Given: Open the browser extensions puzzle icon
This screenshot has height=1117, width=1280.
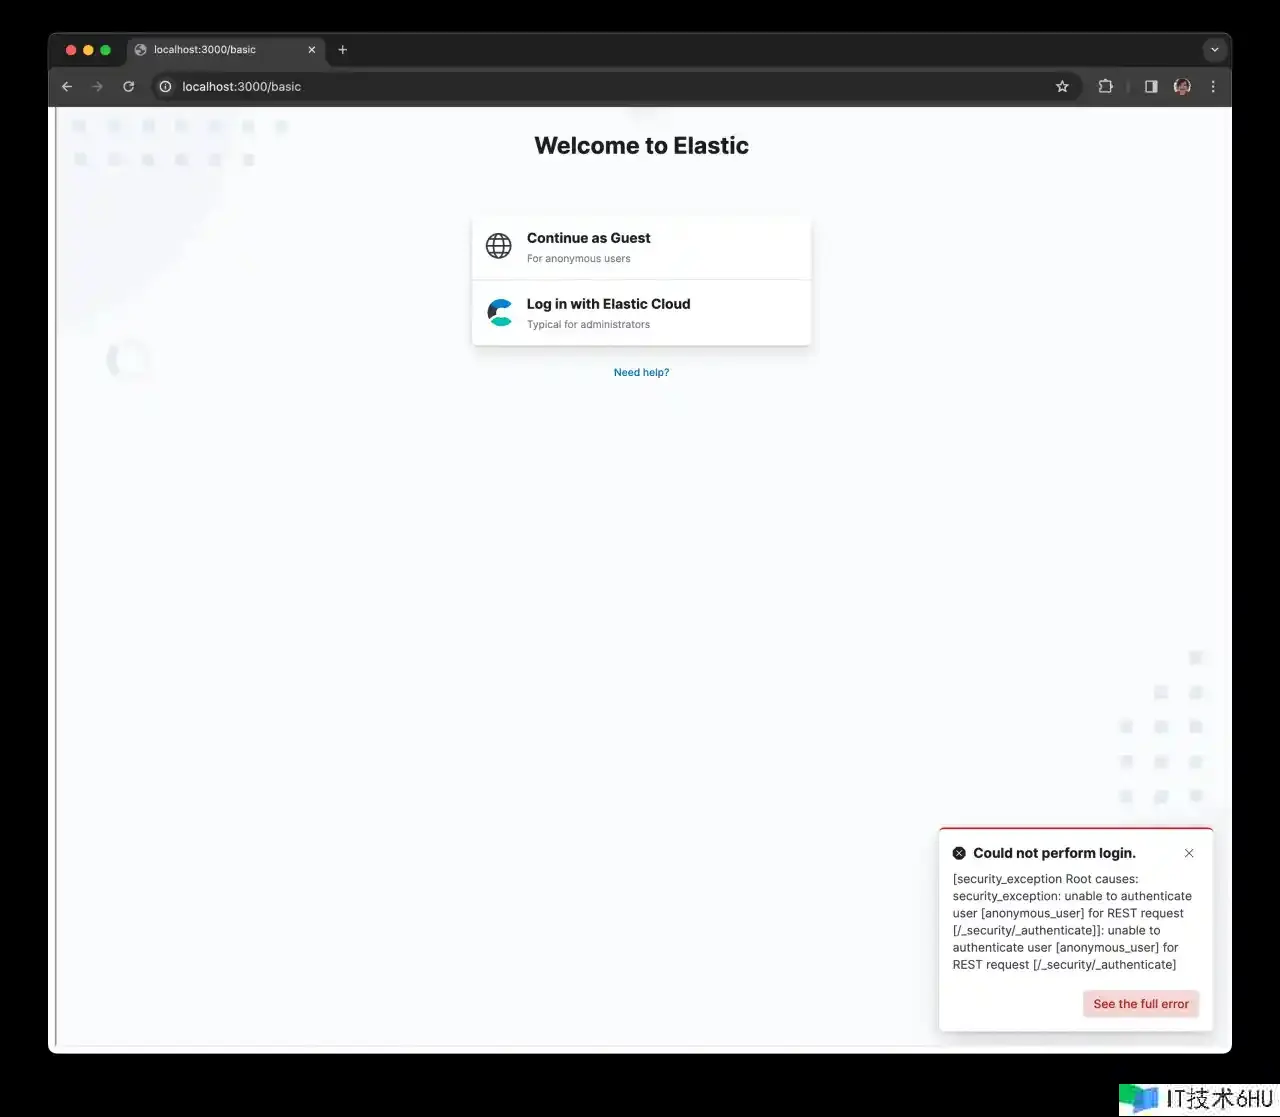Looking at the screenshot, I should (x=1105, y=87).
